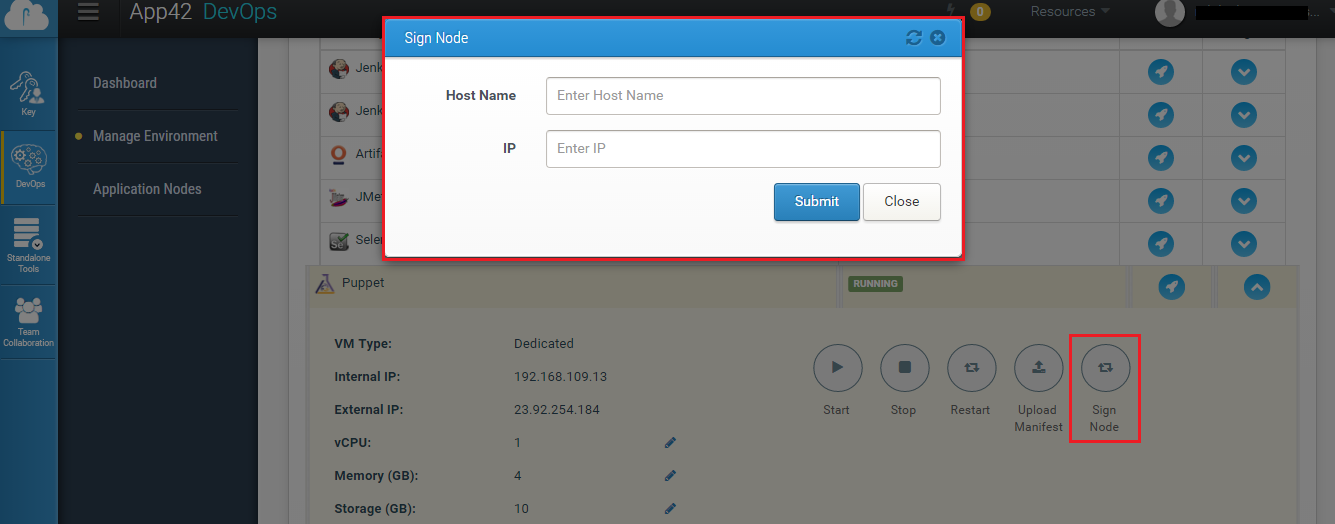Refresh the Sign Node dialog
The height and width of the screenshot is (524, 1335).
coord(913,38)
